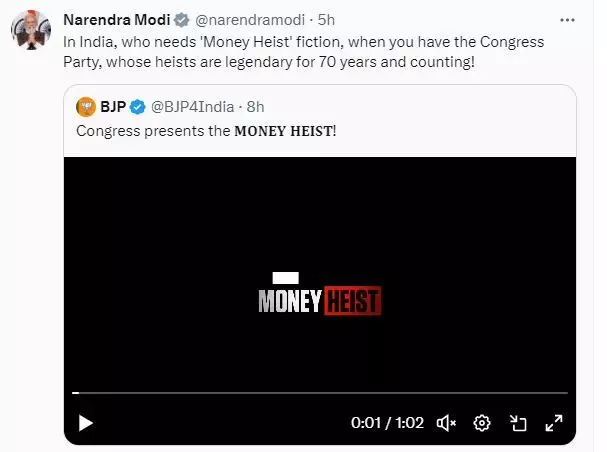The width and height of the screenshot is (607, 452).
Task: Enable picture-in-picture mode
Action: pyautogui.click(x=518, y=423)
